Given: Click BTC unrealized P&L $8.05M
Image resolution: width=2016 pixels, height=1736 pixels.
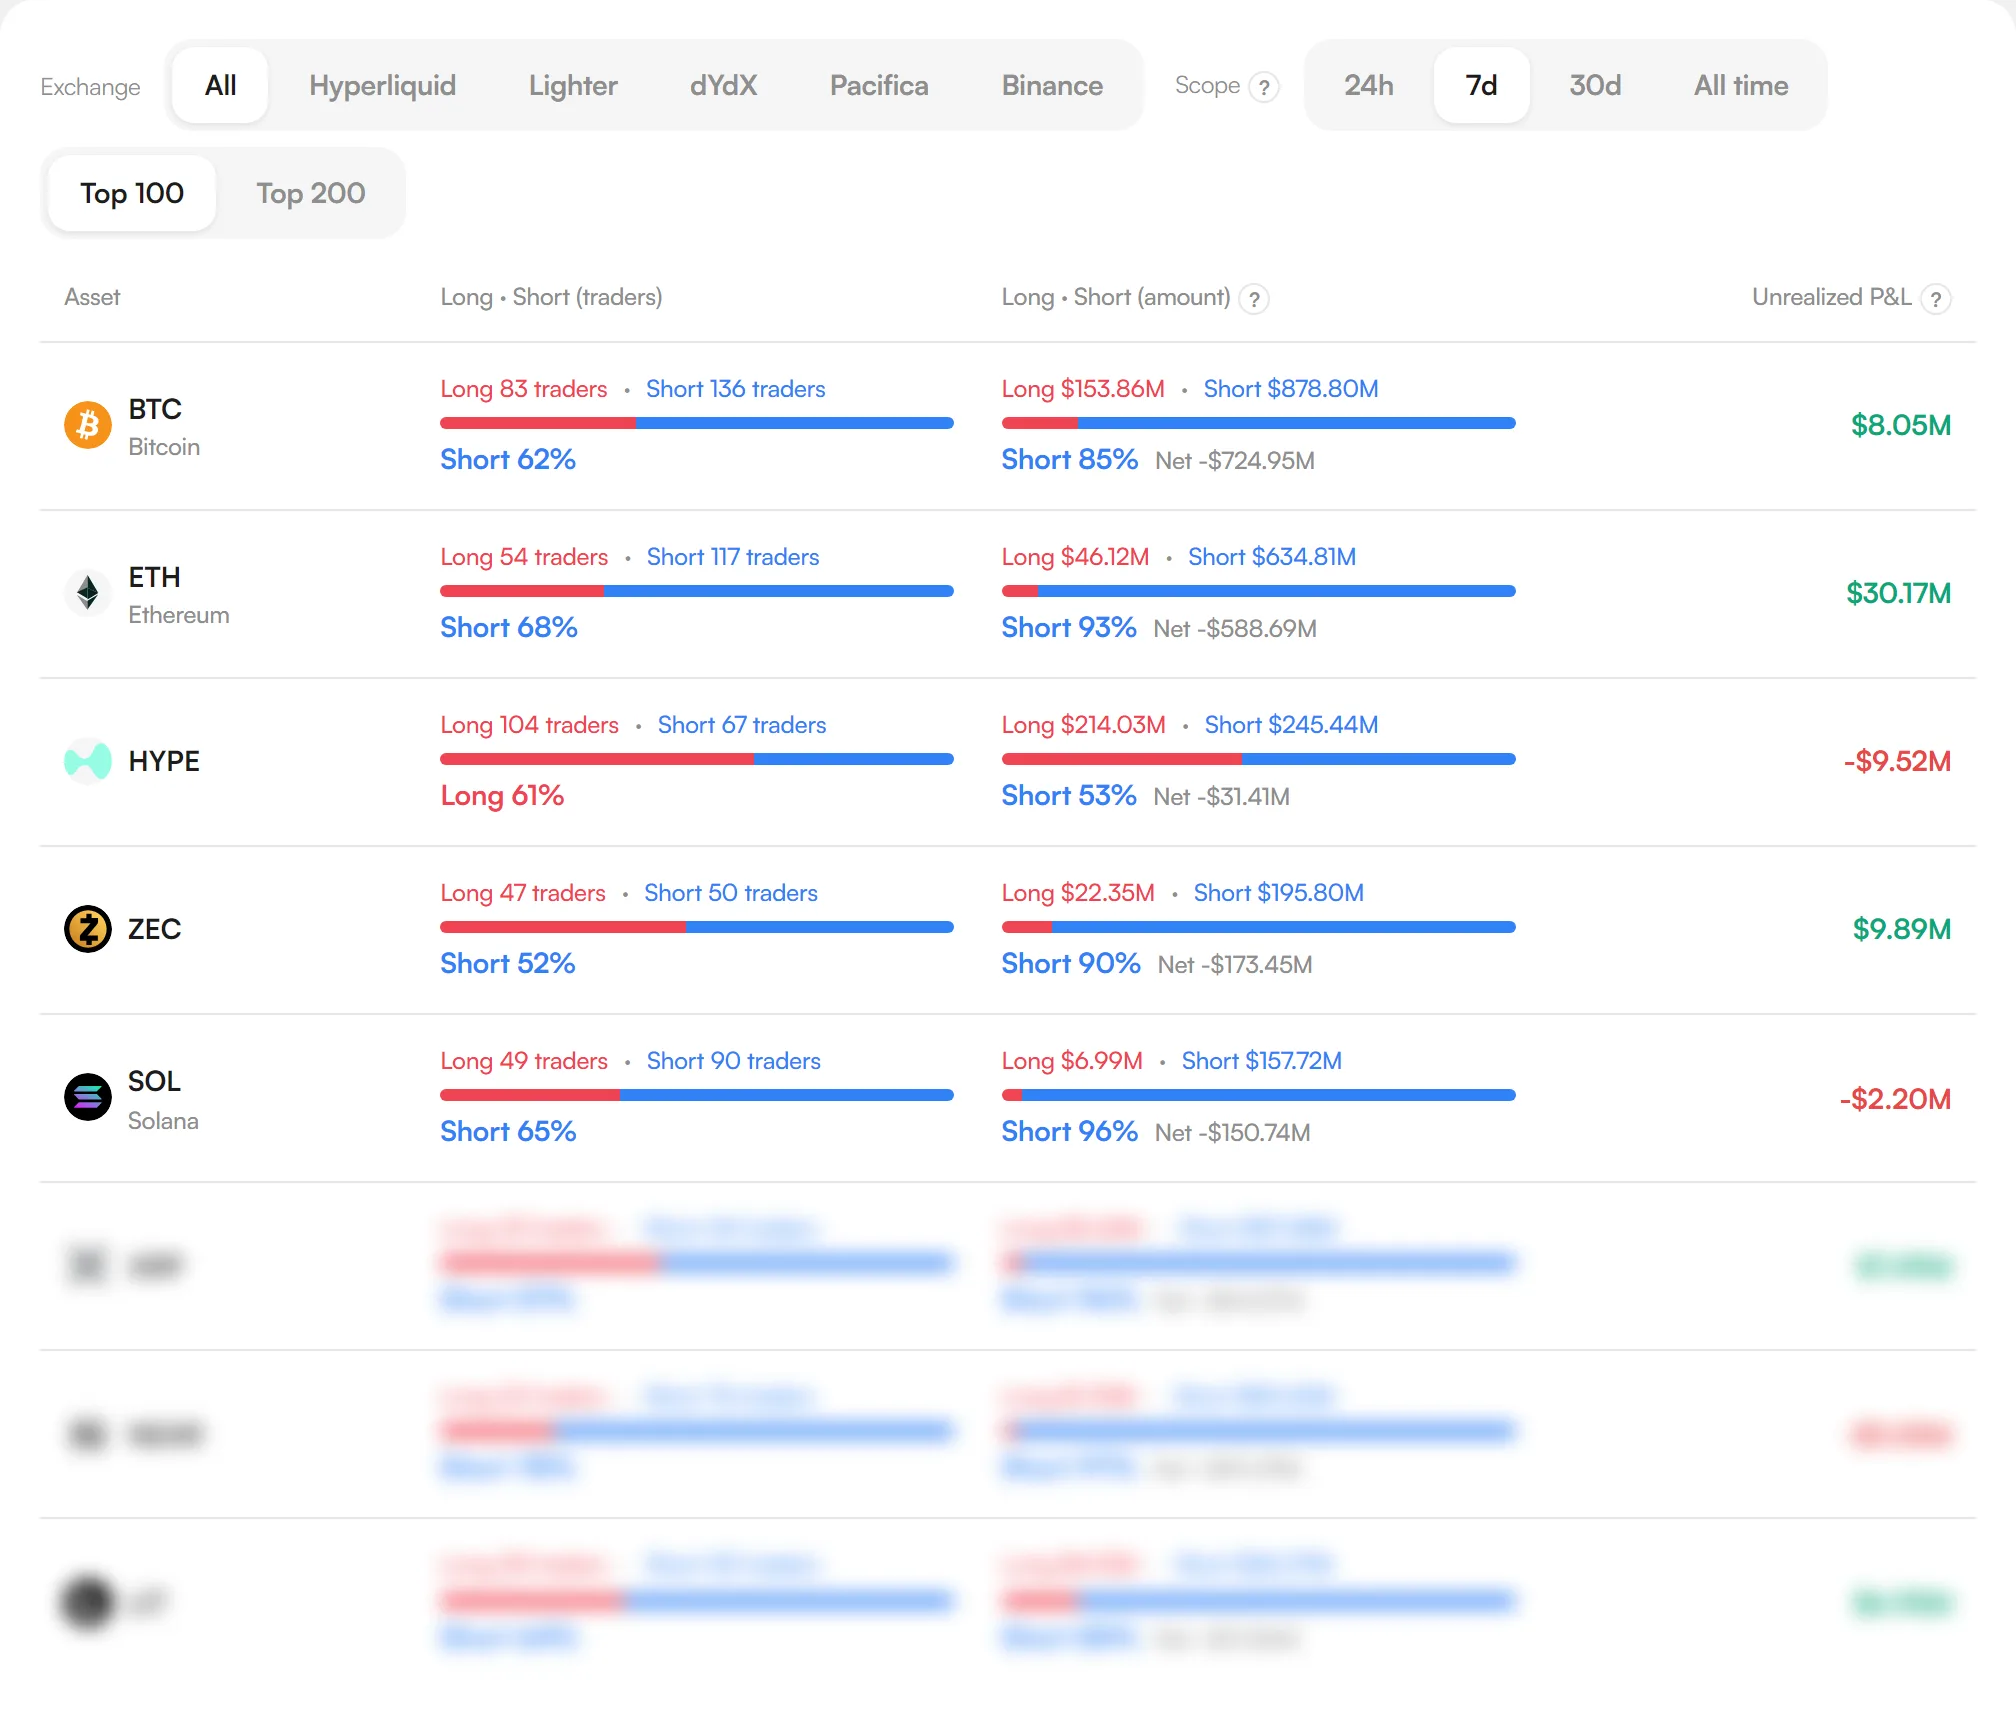Looking at the screenshot, I should coord(1901,425).
